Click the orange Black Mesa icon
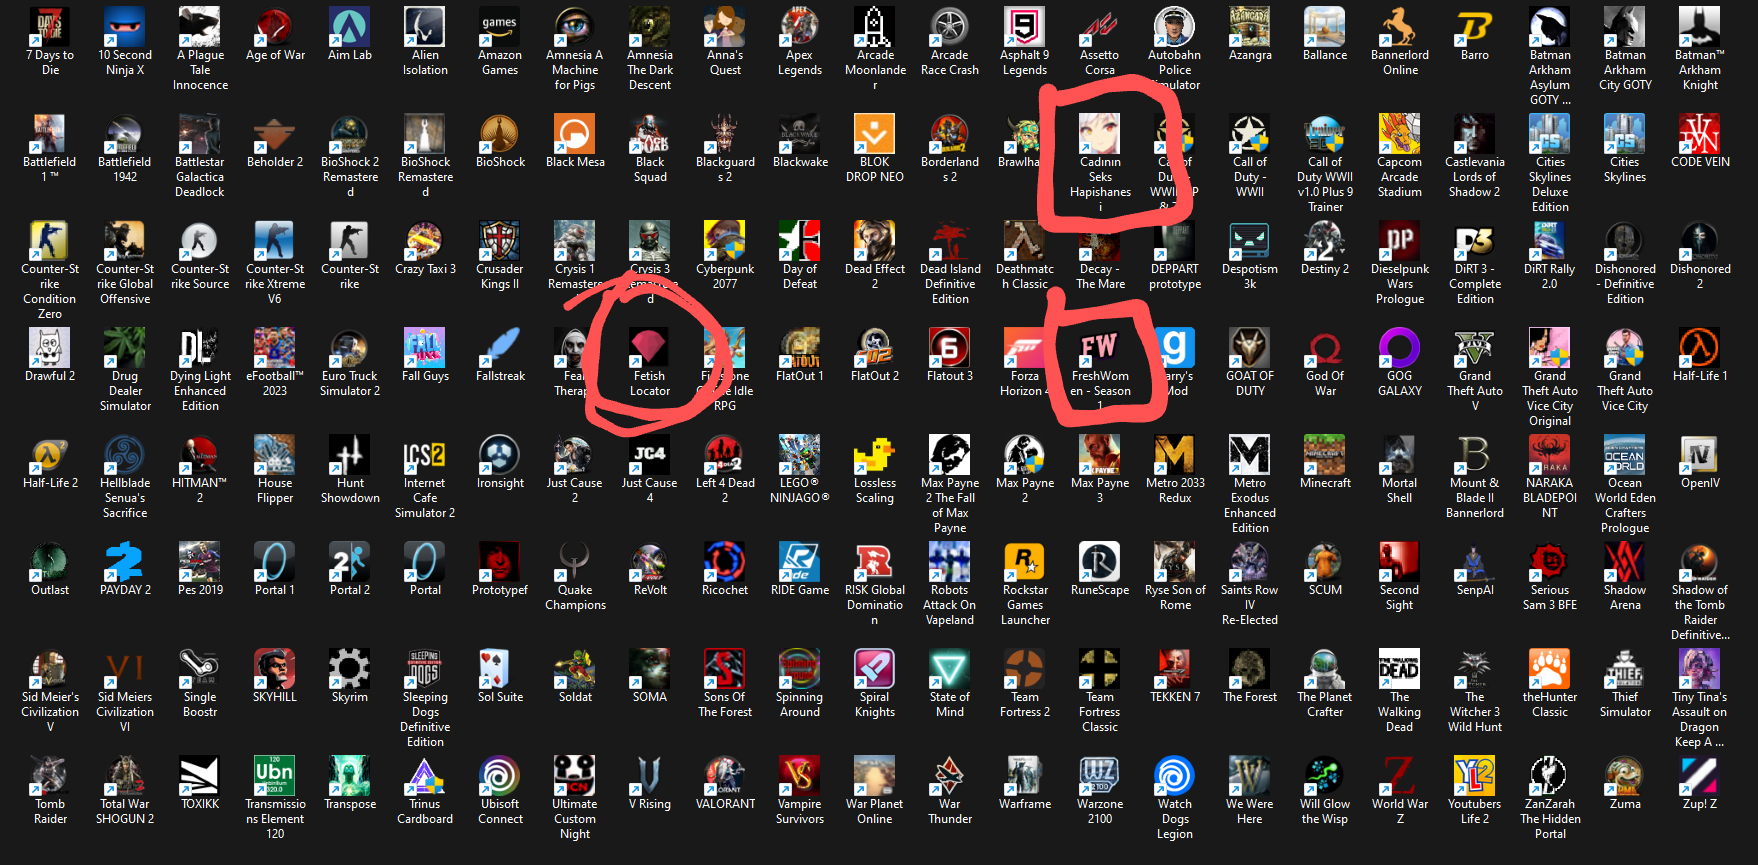The height and width of the screenshot is (865, 1758). click(x=575, y=133)
